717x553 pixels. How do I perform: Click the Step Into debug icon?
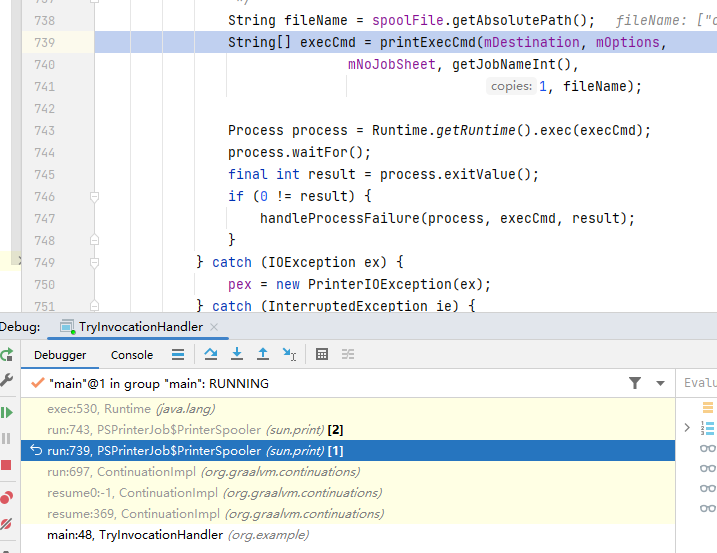[x=237, y=354]
